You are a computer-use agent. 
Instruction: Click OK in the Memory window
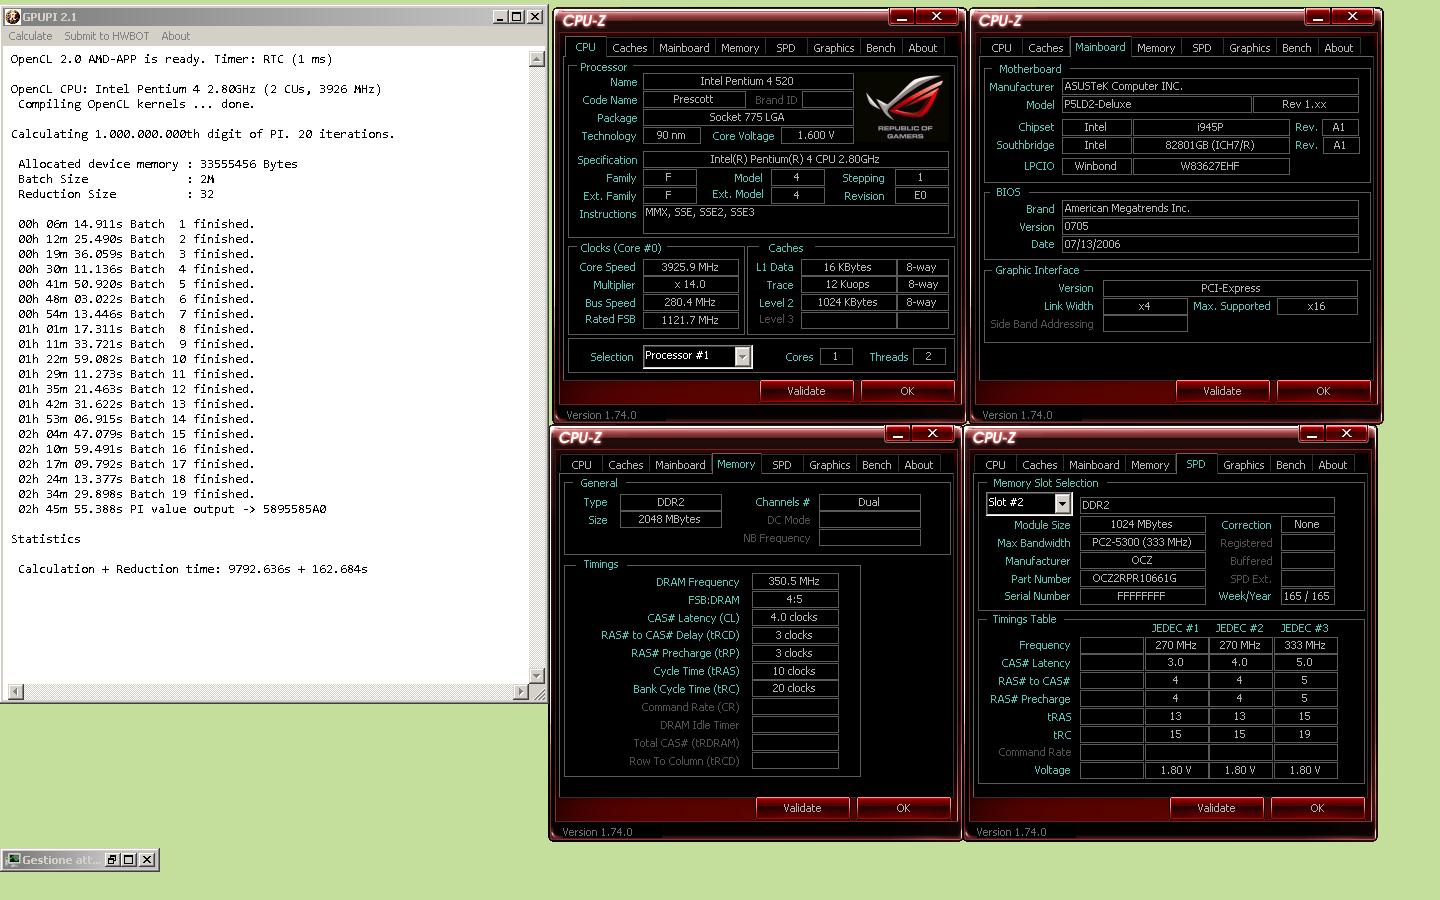[x=903, y=808]
